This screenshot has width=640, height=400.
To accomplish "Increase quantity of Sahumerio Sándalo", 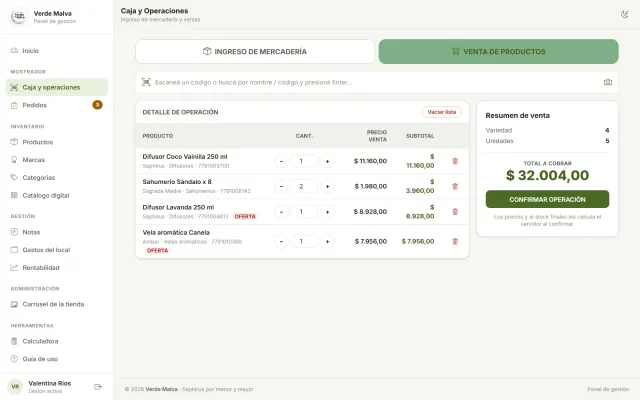I will coord(327,186).
